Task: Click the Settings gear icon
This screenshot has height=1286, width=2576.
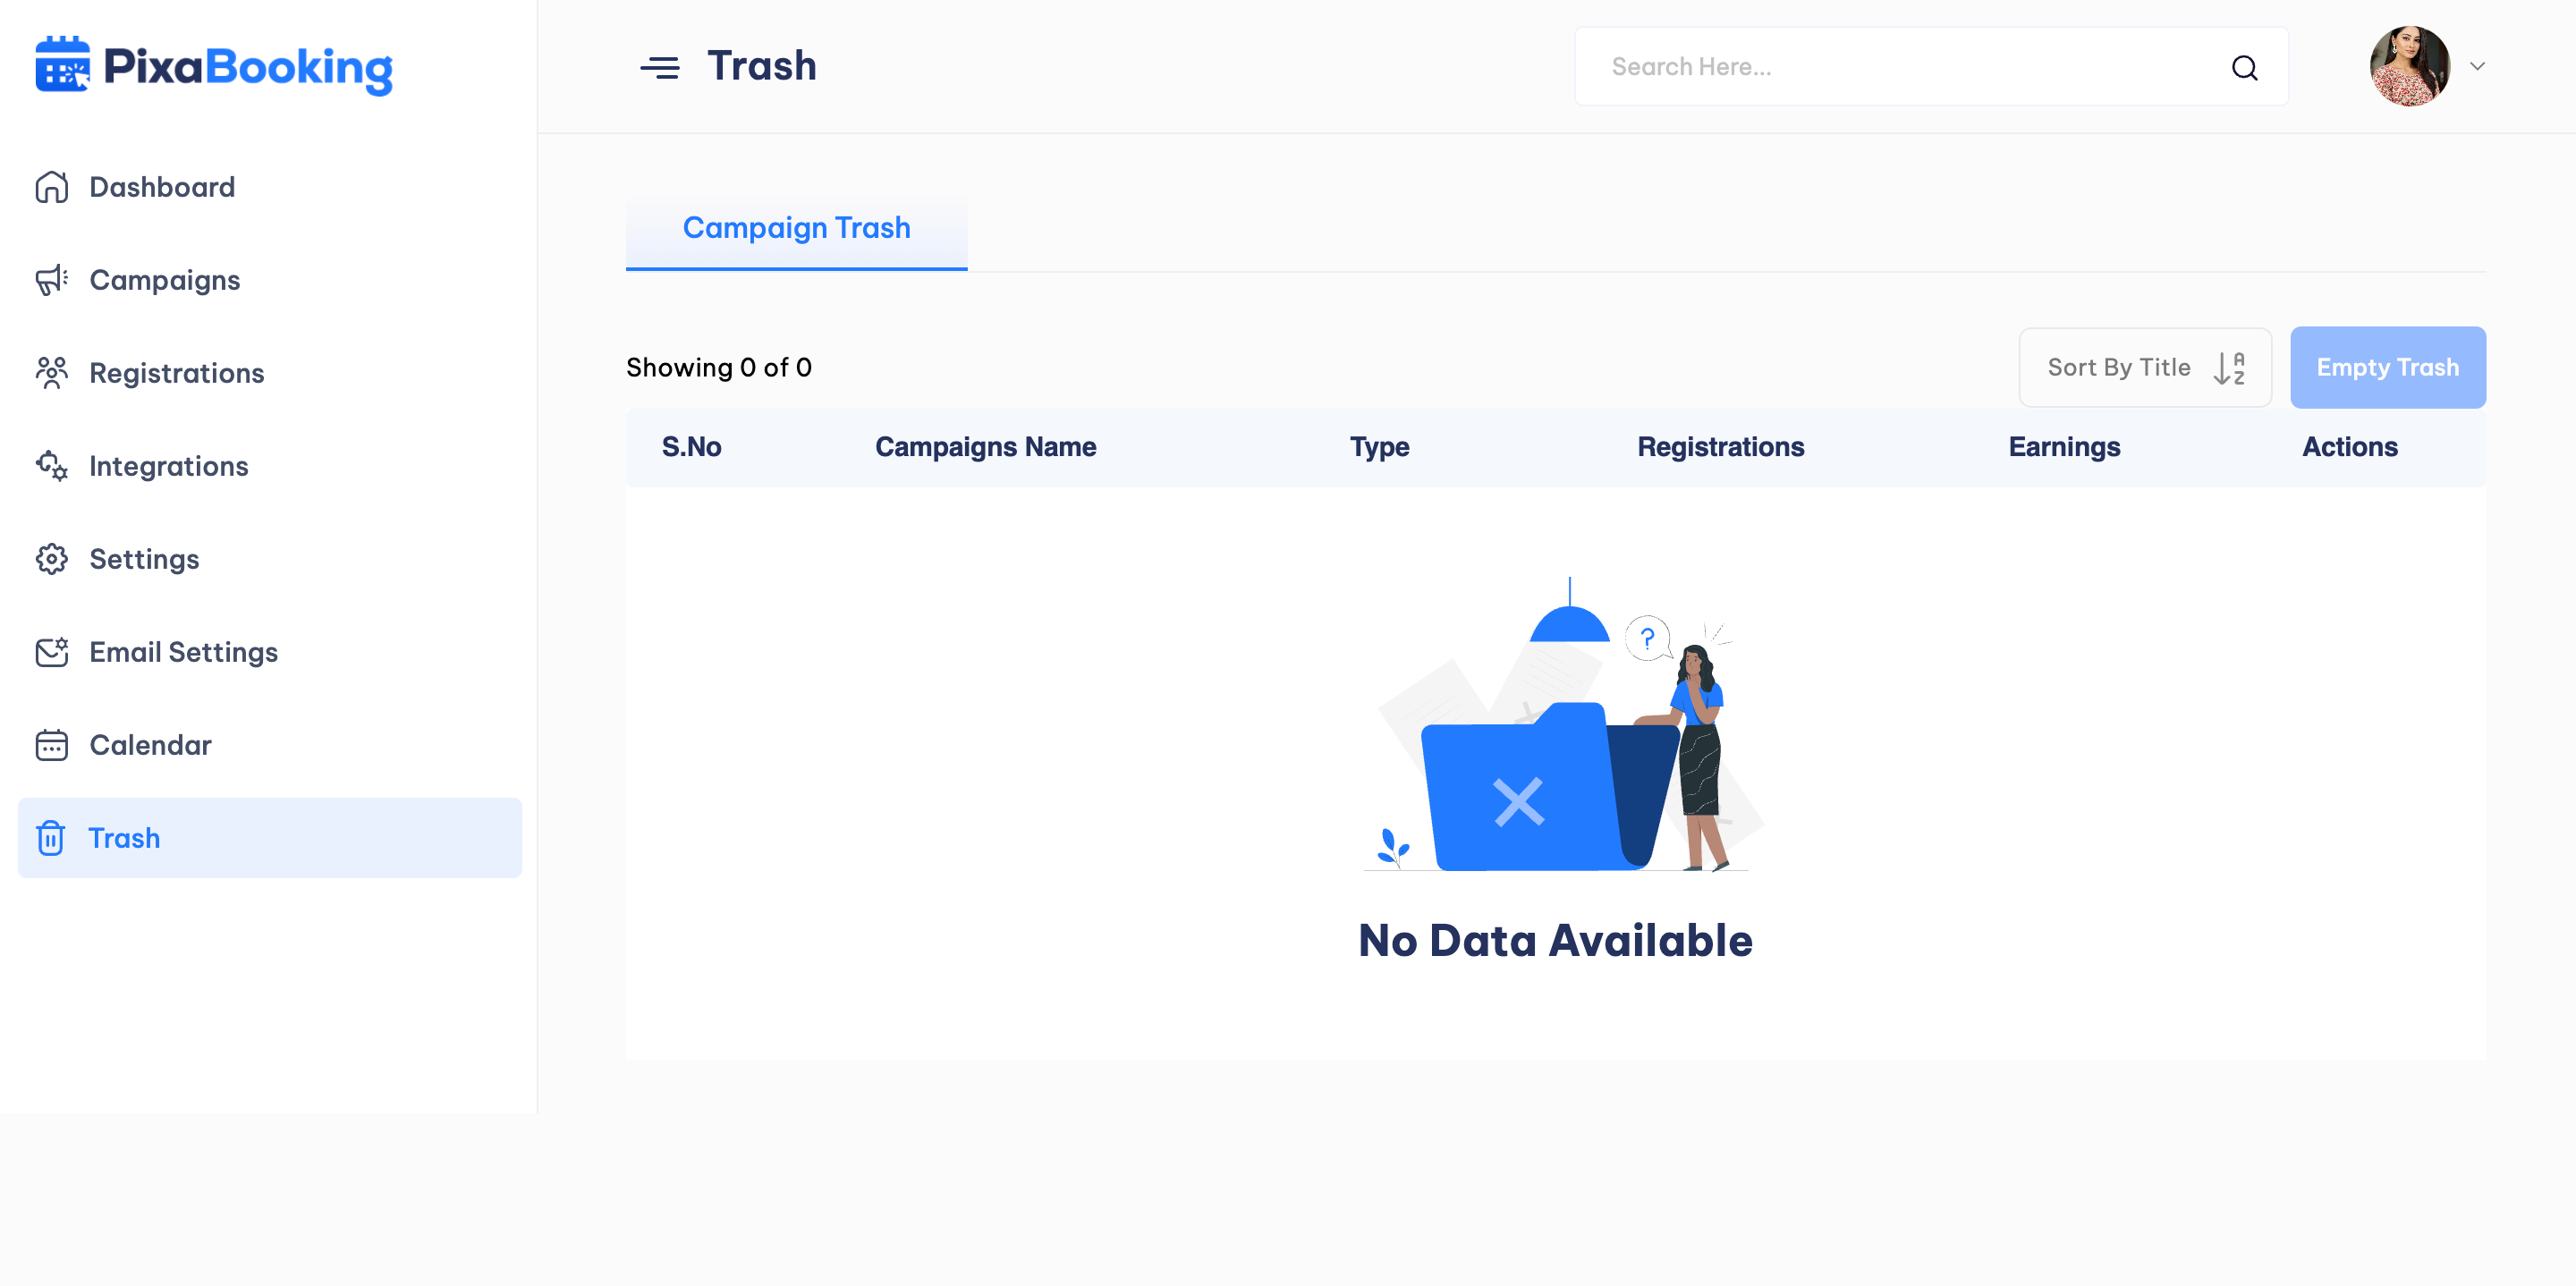Action: 52,559
